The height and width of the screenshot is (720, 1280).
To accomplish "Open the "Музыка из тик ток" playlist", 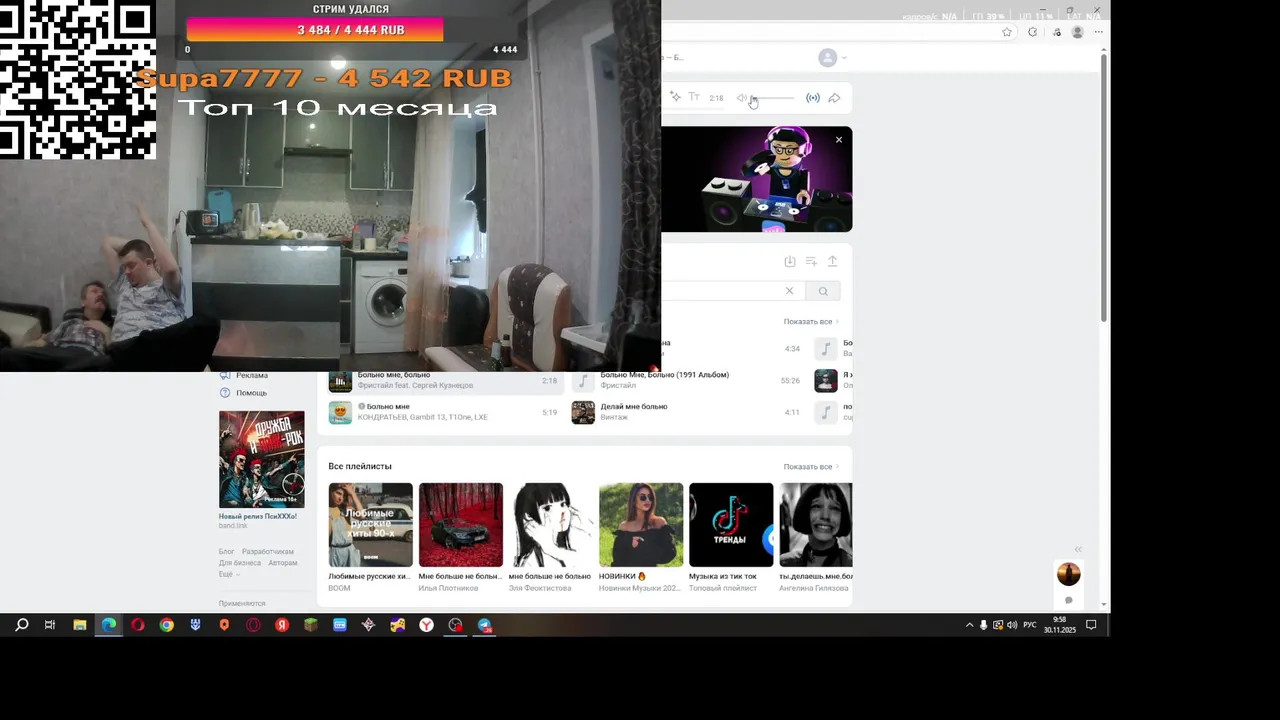I will (x=731, y=525).
